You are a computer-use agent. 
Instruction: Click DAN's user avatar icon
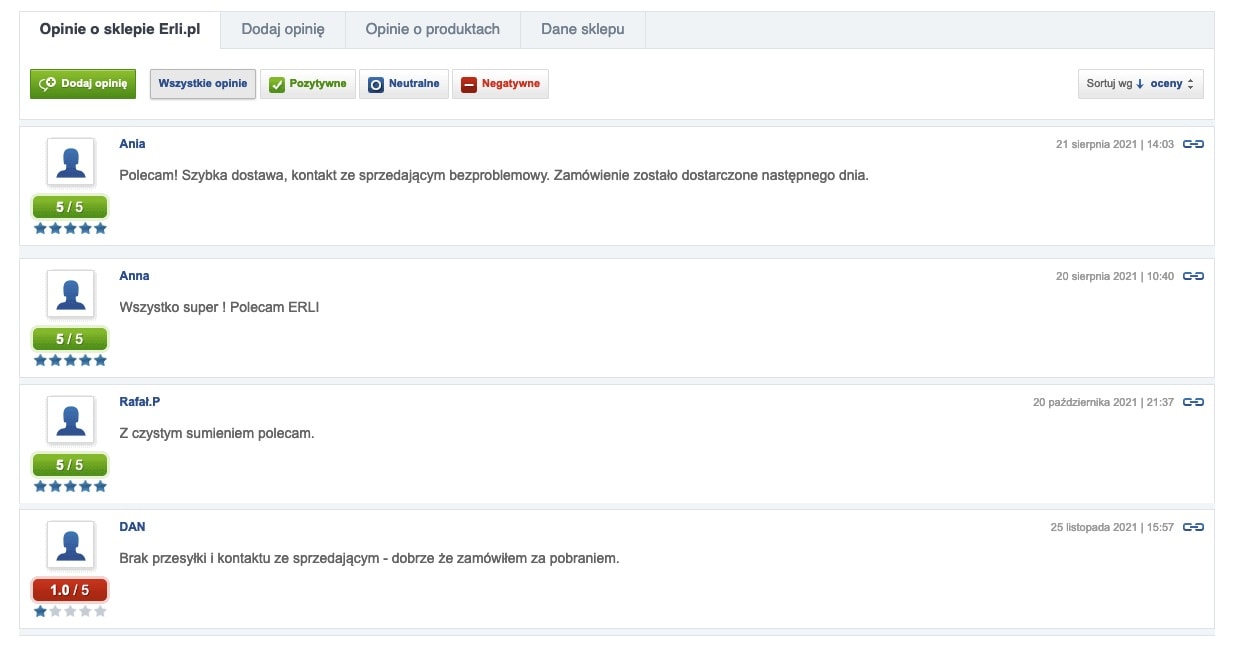pyautogui.click(x=70, y=545)
